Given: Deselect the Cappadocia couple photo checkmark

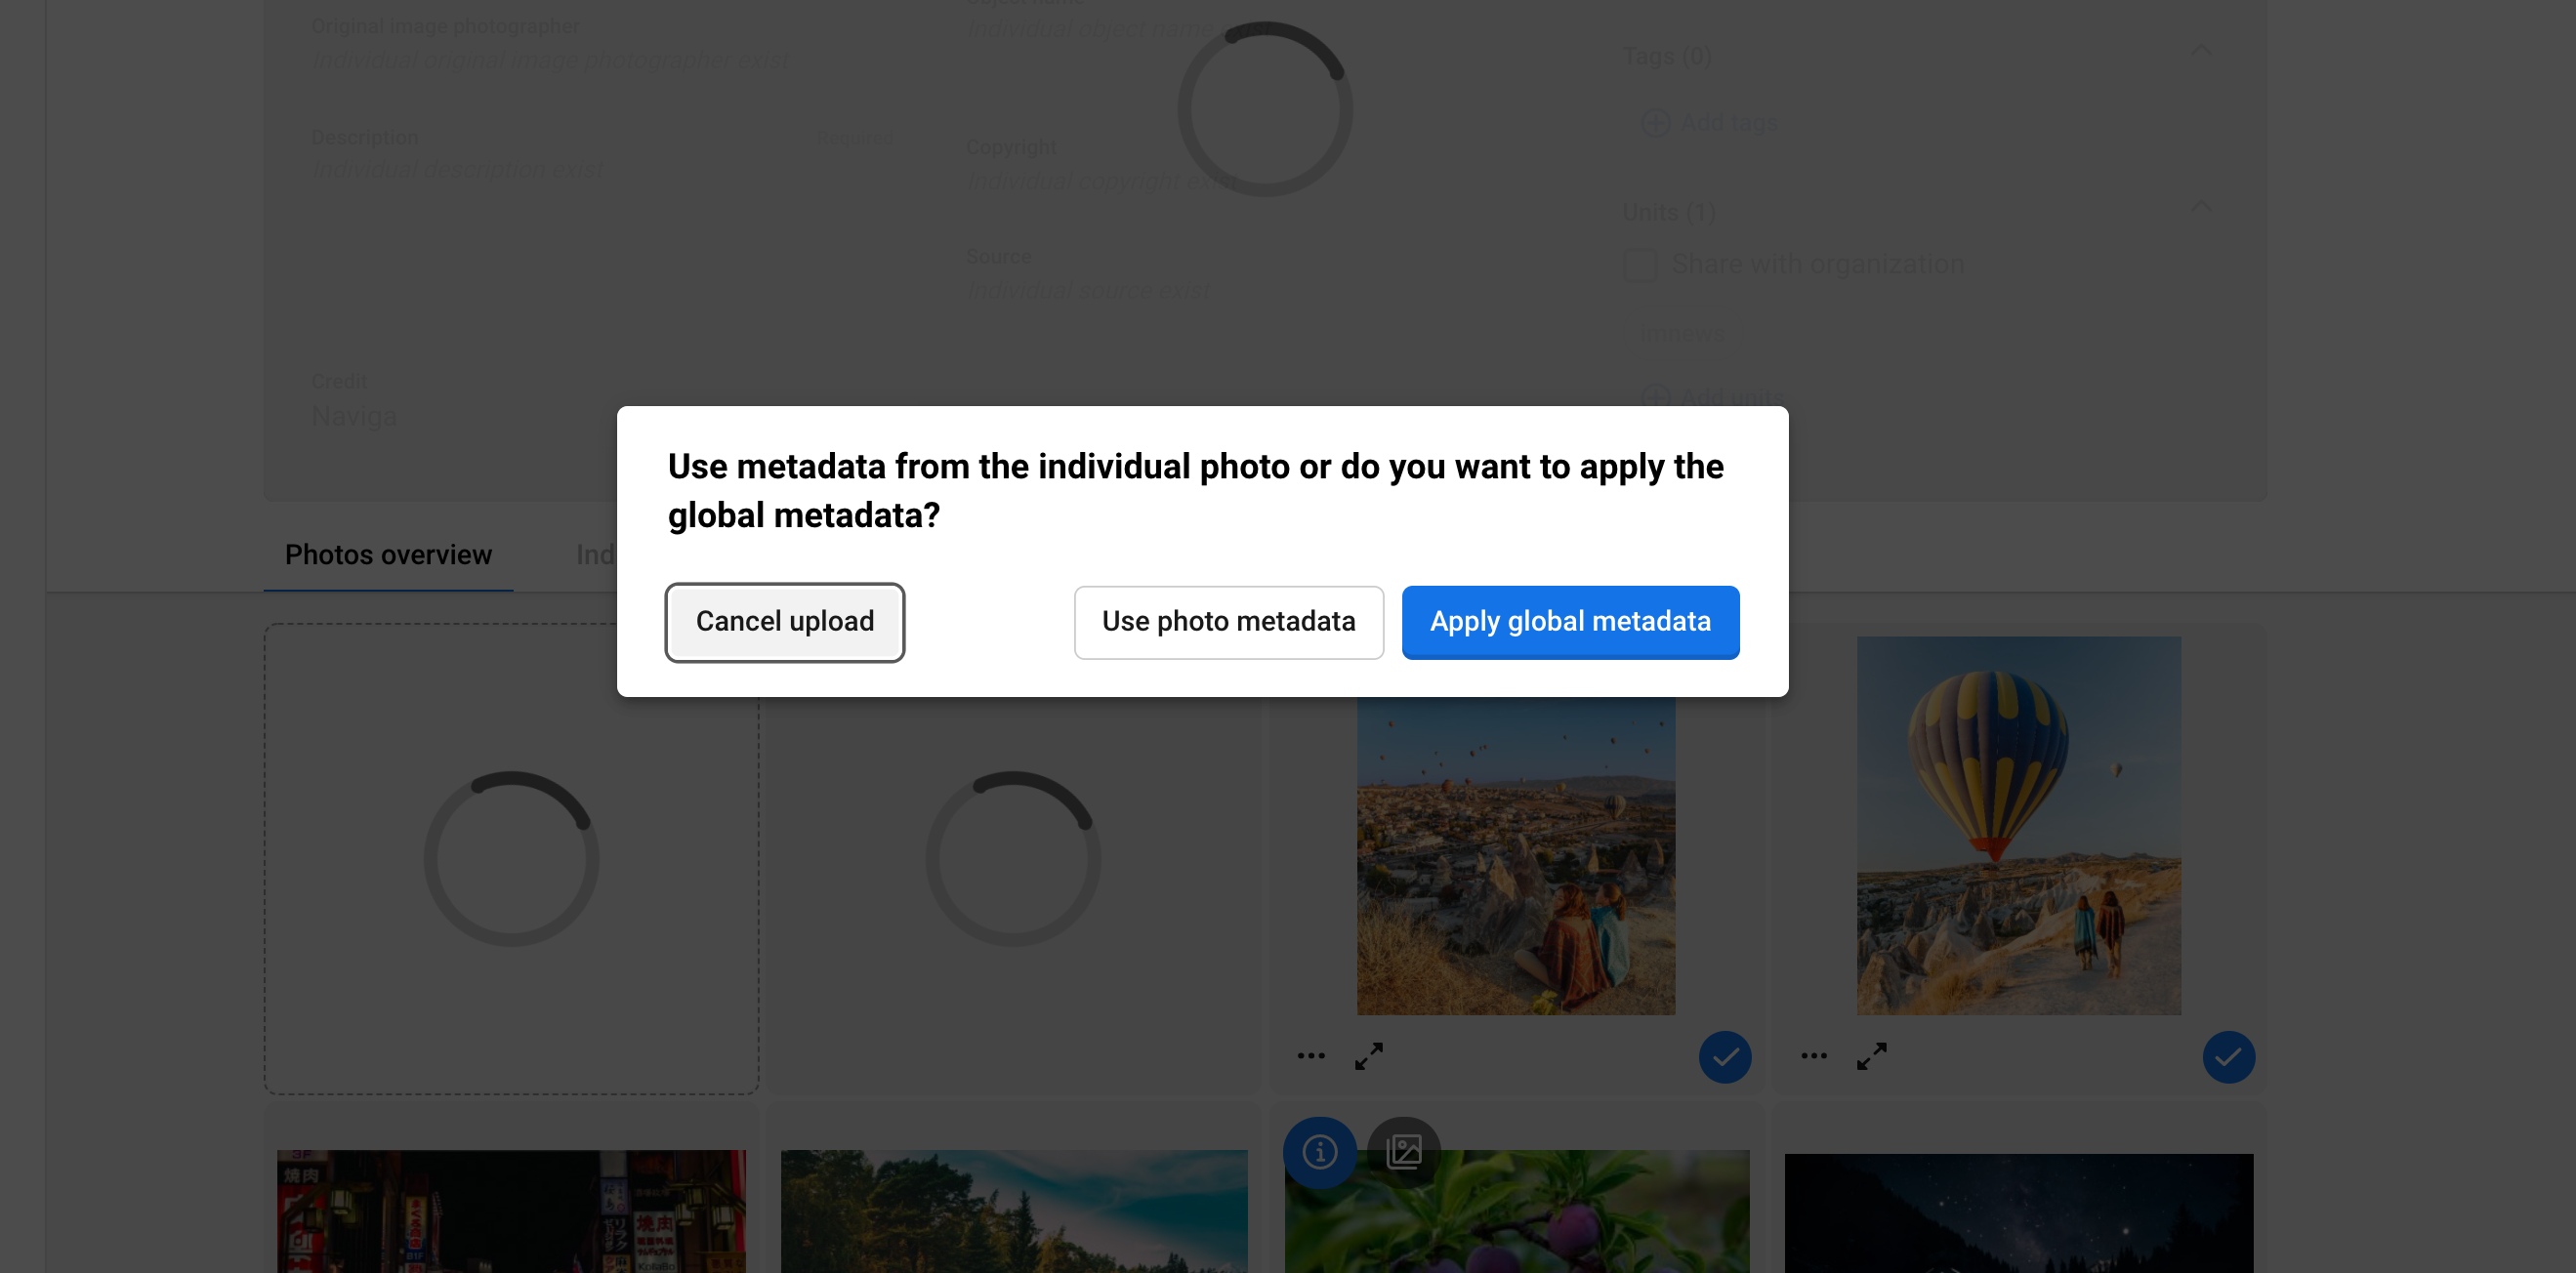Looking at the screenshot, I should pyautogui.click(x=1724, y=1057).
